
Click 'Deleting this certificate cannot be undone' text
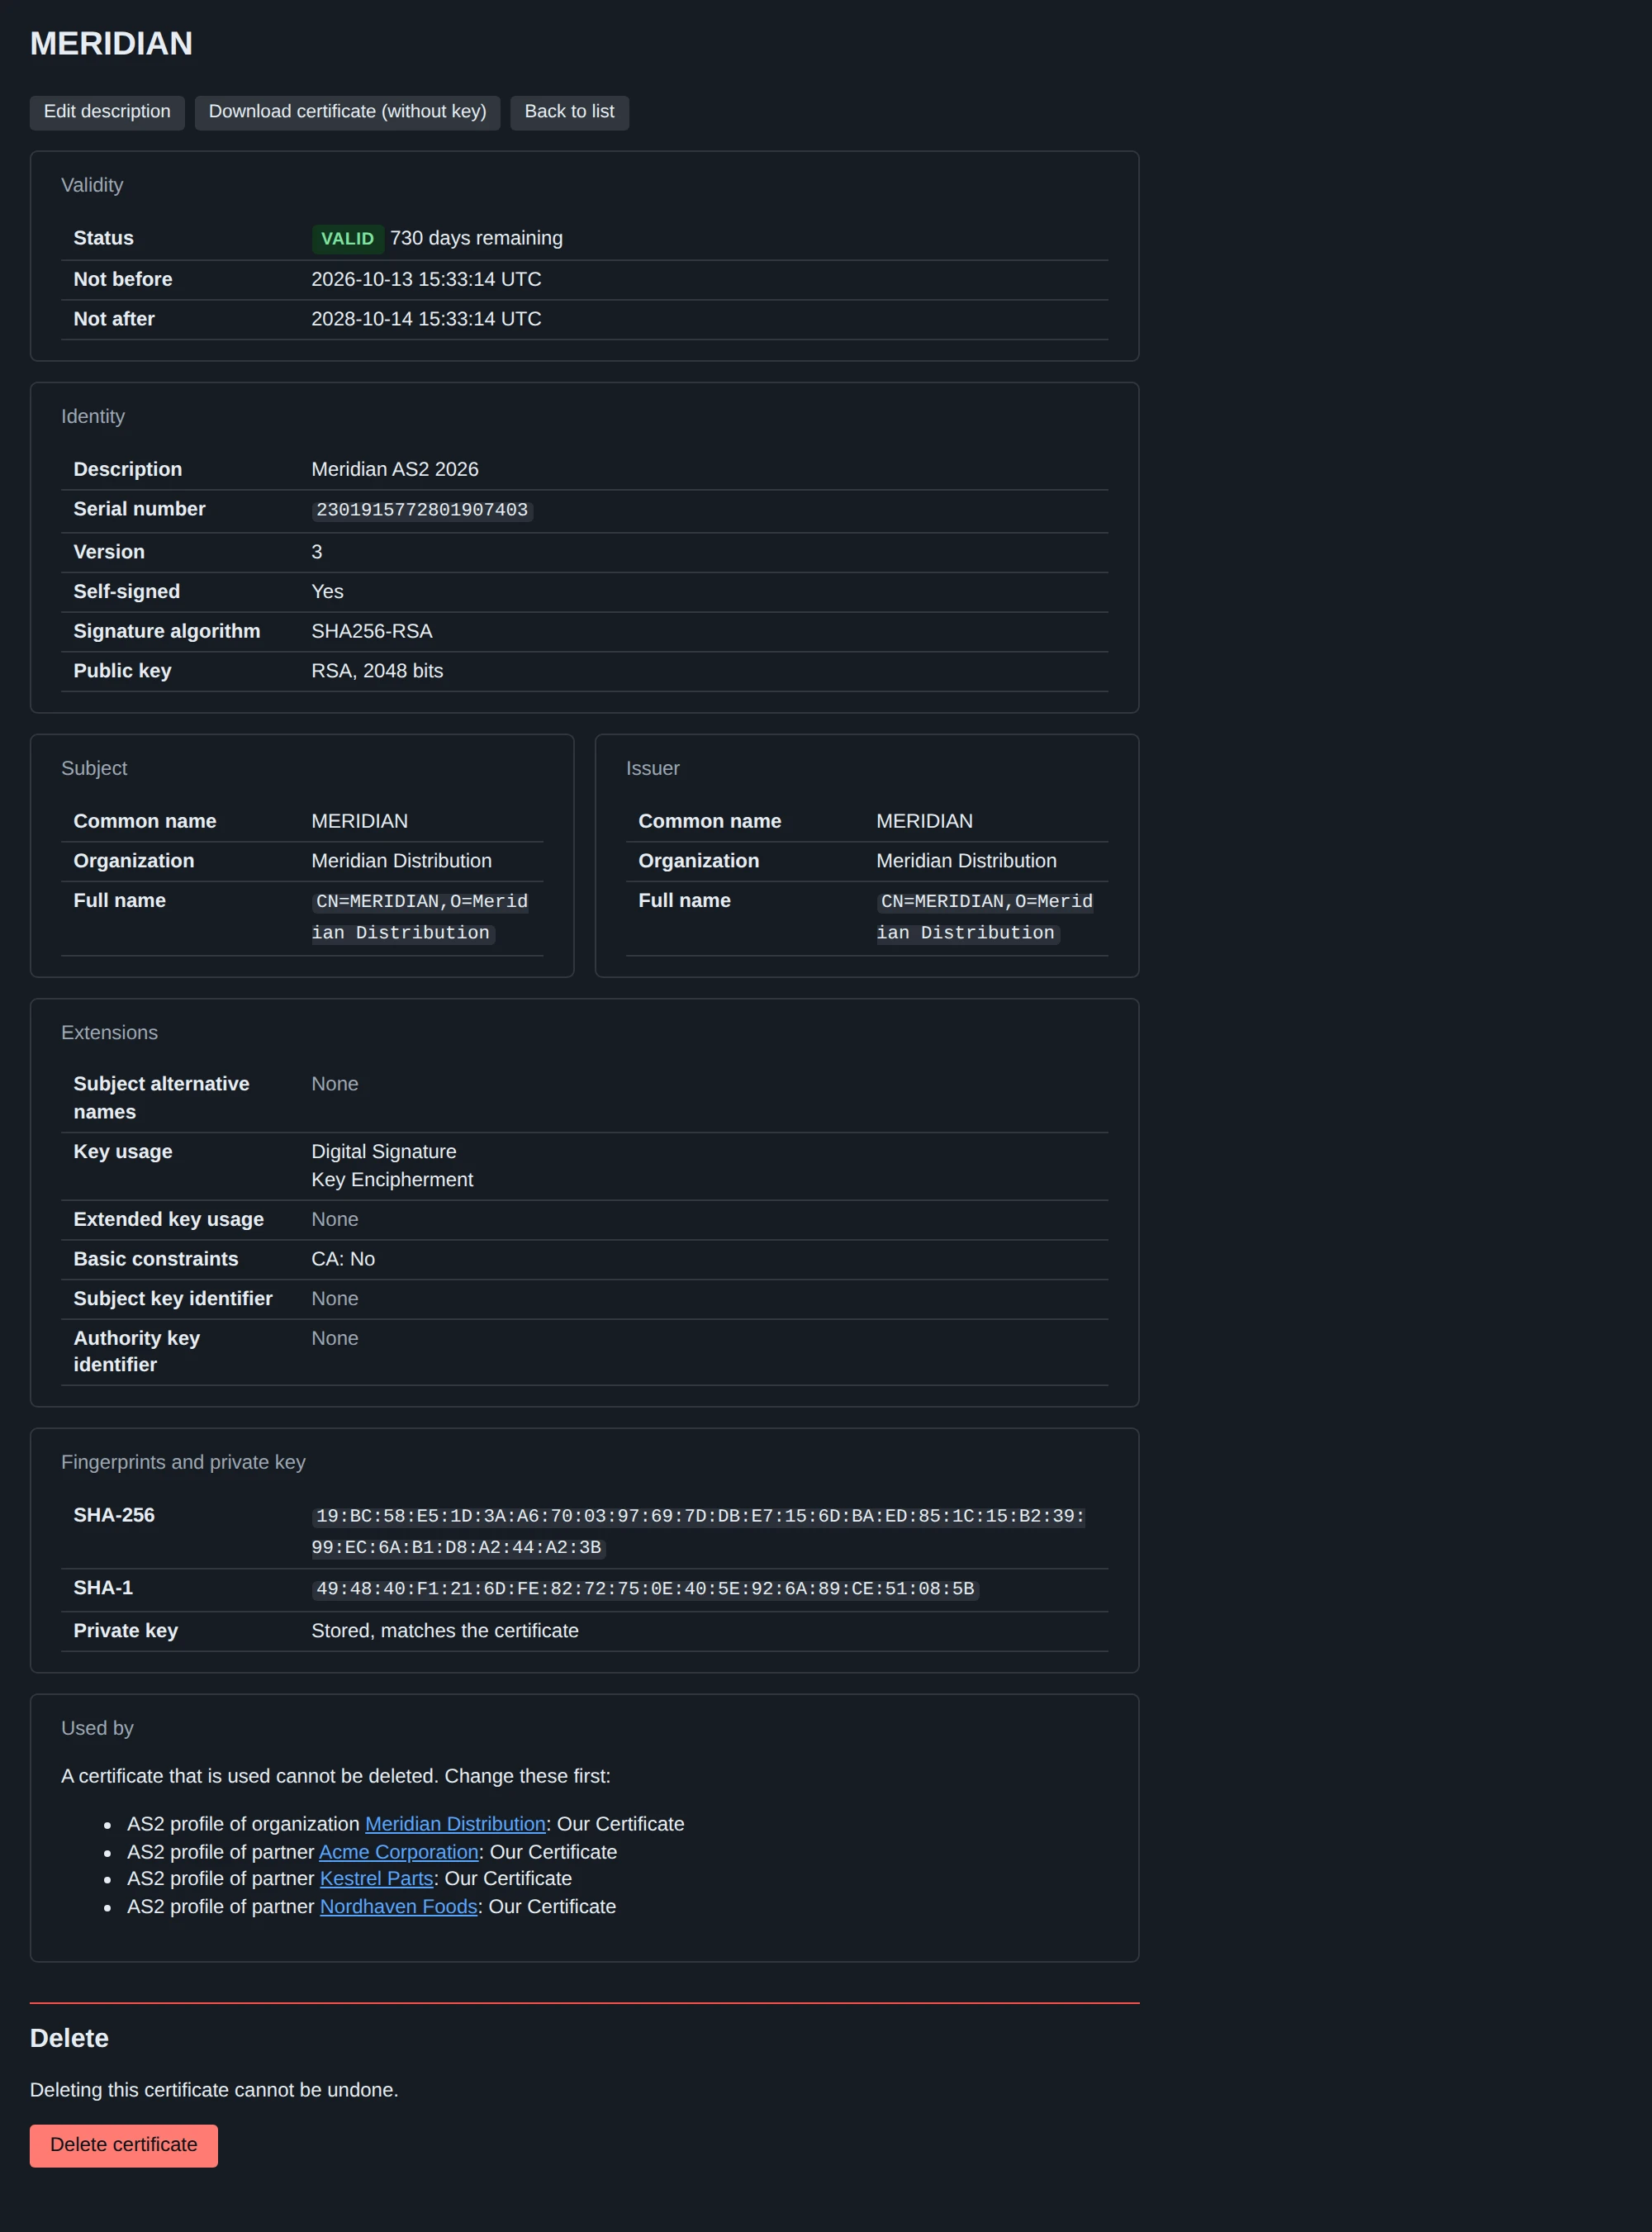point(214,2089)
